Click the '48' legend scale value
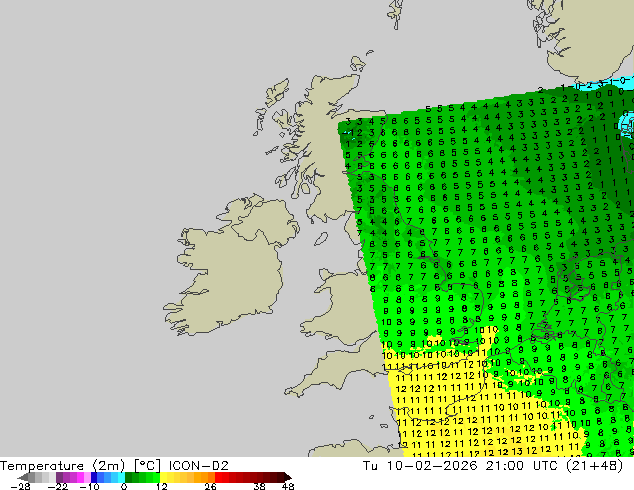 [288, 486]
